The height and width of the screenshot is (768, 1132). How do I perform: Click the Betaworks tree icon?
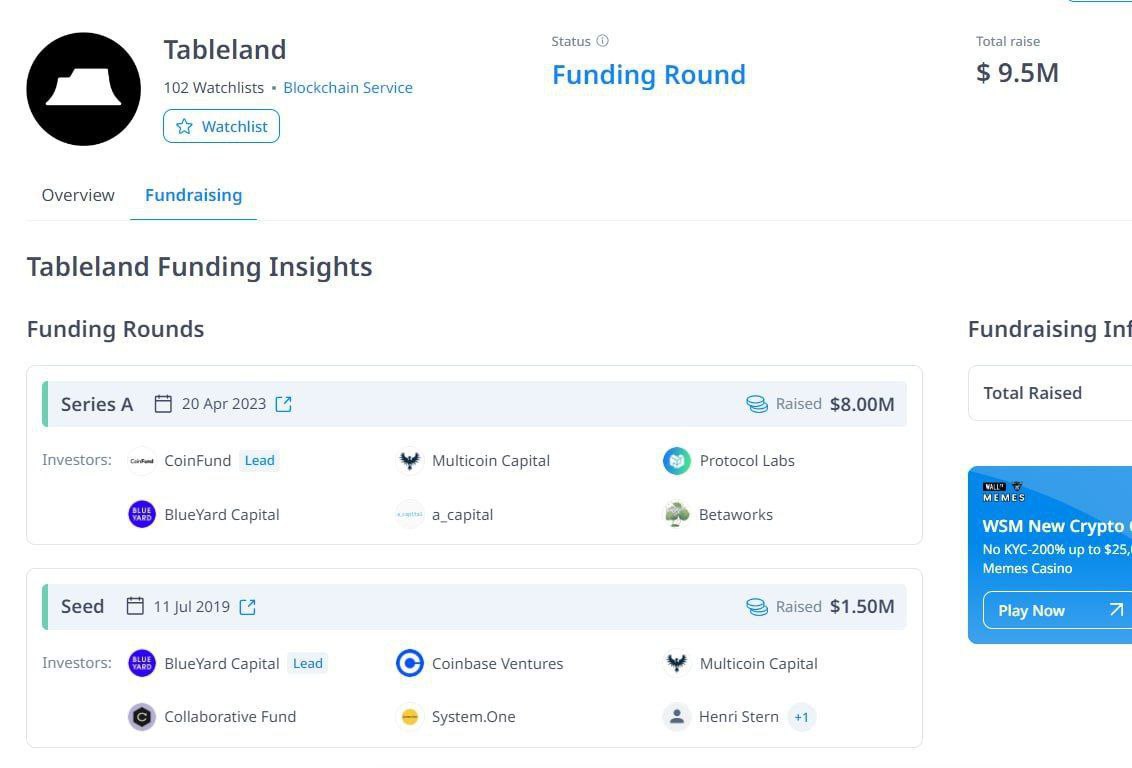coord(677,515)
